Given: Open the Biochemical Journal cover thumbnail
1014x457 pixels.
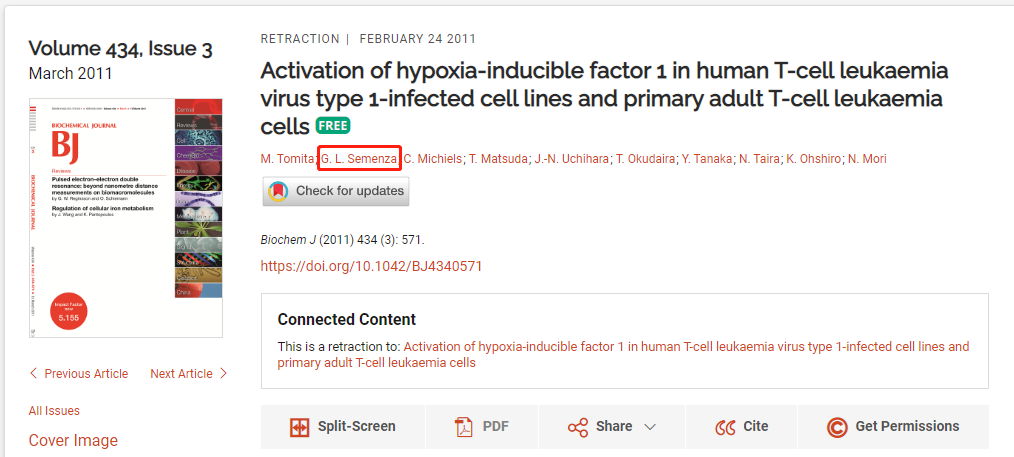Looking at the screenshot, I should tap(125, 218).
